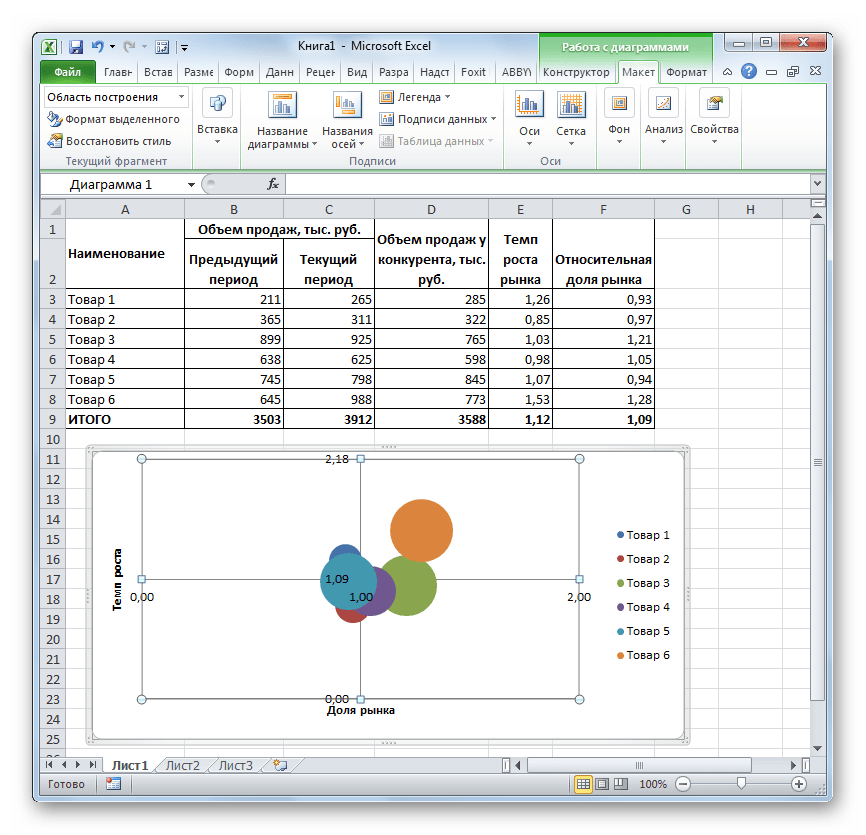Viewport: 866px width, 835px height.
Task: Select the orange Товар 6 bubble
Action: tap(421, 530)
